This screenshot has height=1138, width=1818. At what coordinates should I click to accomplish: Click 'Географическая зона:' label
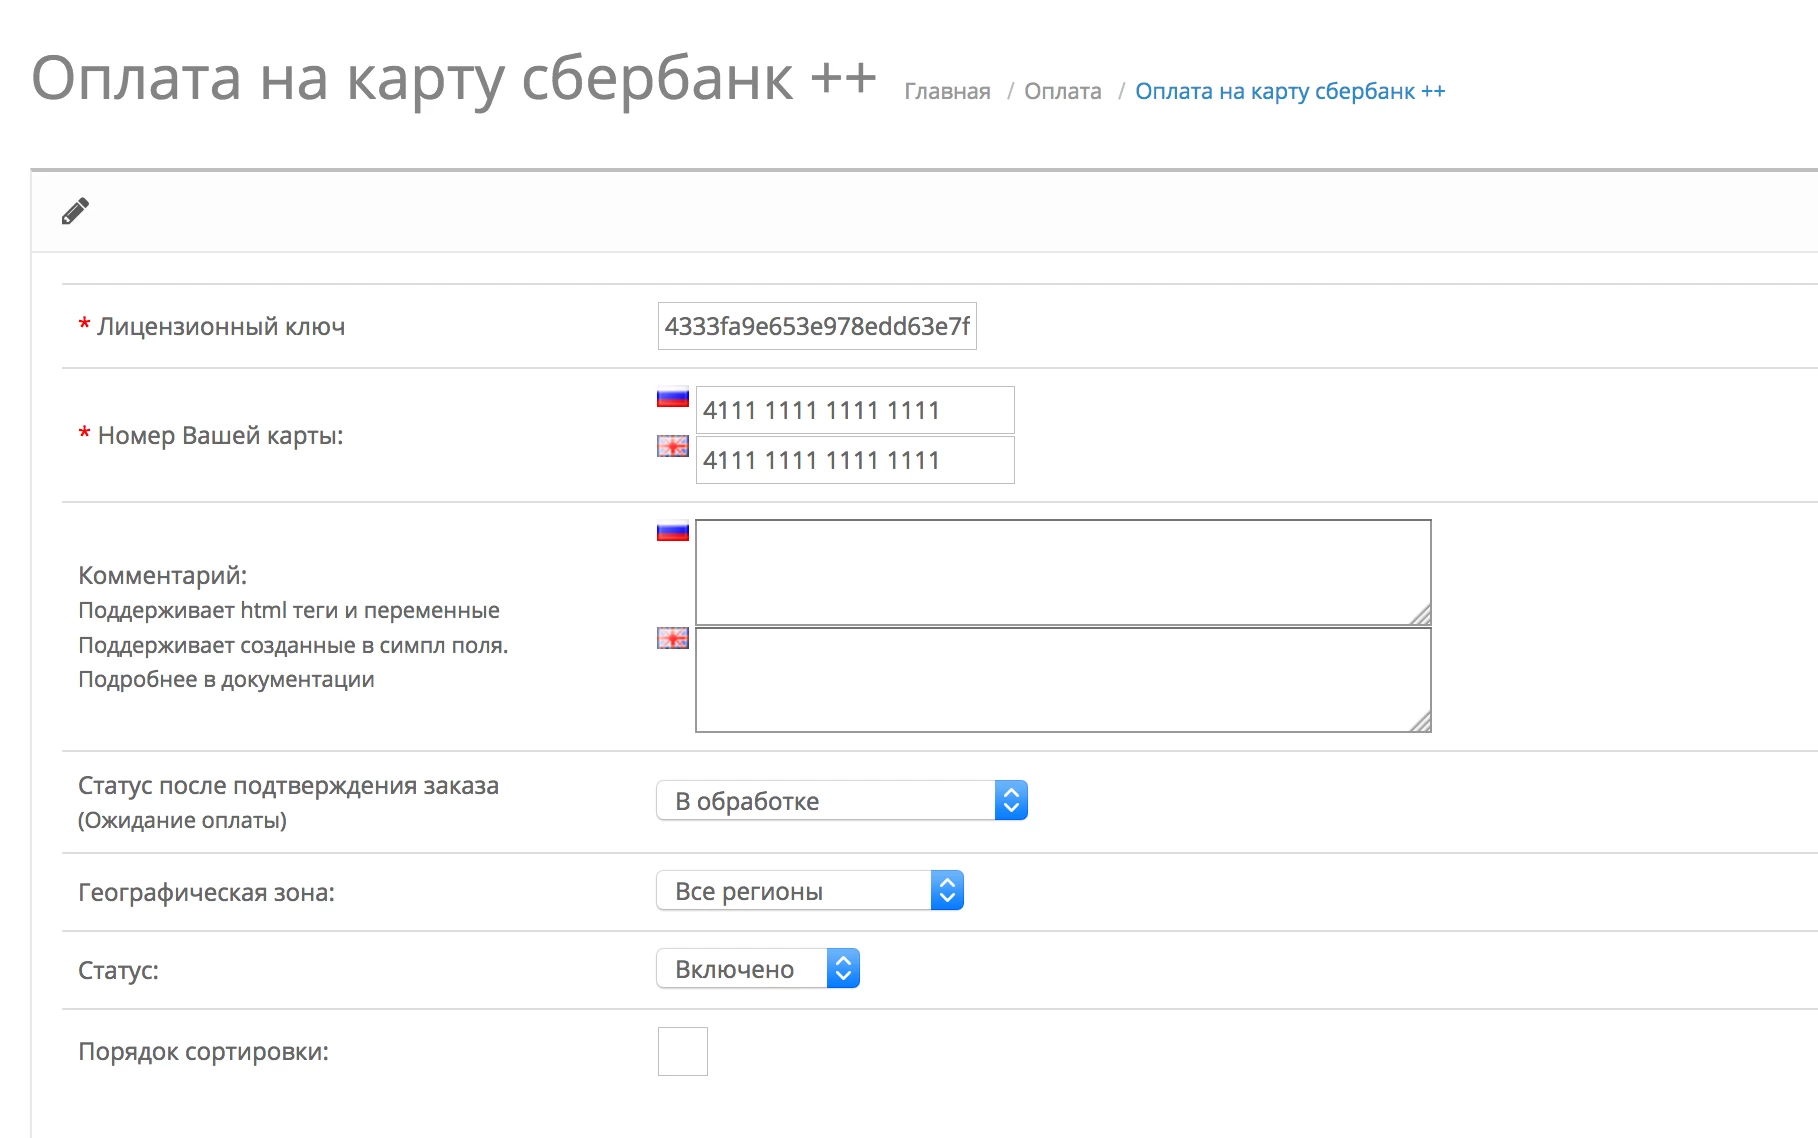[x=206, y=892]
